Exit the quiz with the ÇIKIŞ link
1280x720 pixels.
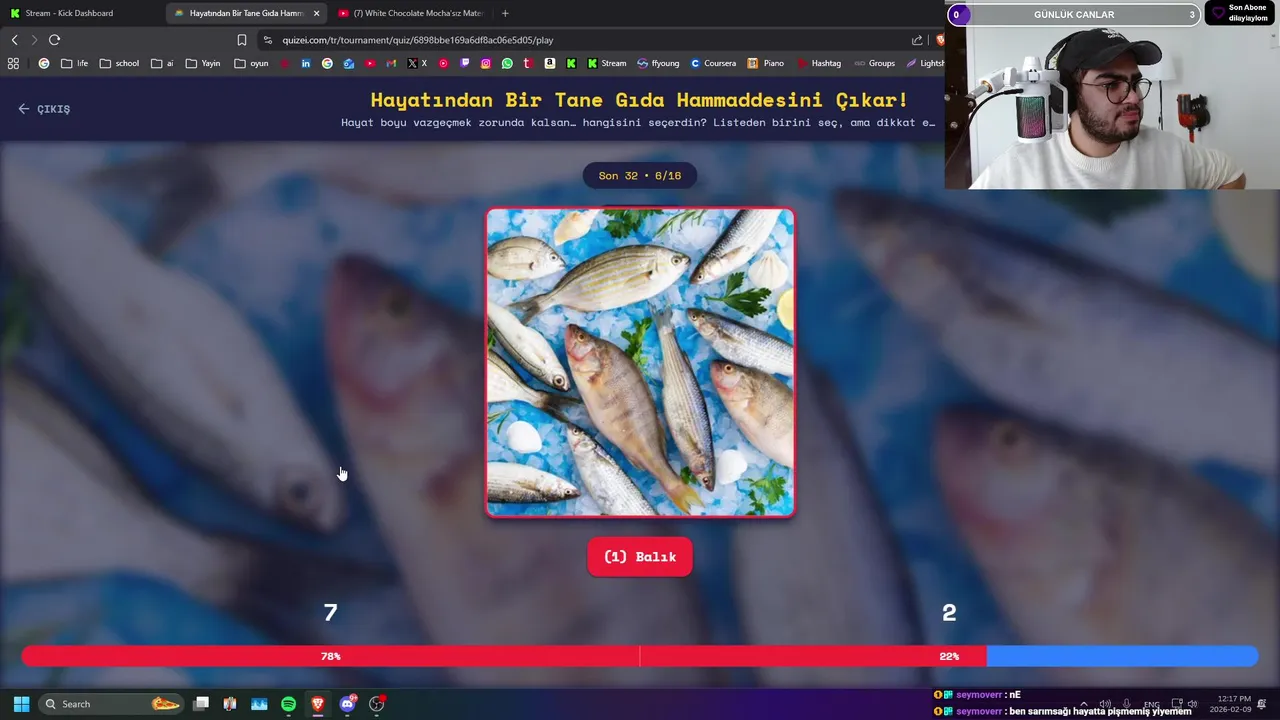(x=44, y=109)
